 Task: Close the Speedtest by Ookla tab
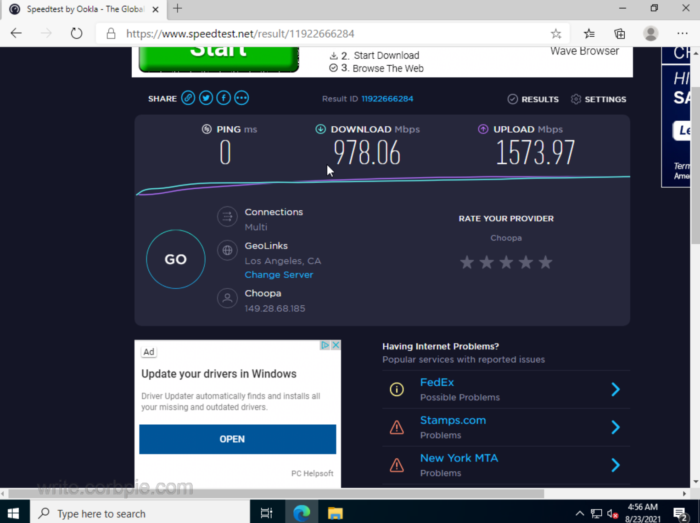pos(155,9)
